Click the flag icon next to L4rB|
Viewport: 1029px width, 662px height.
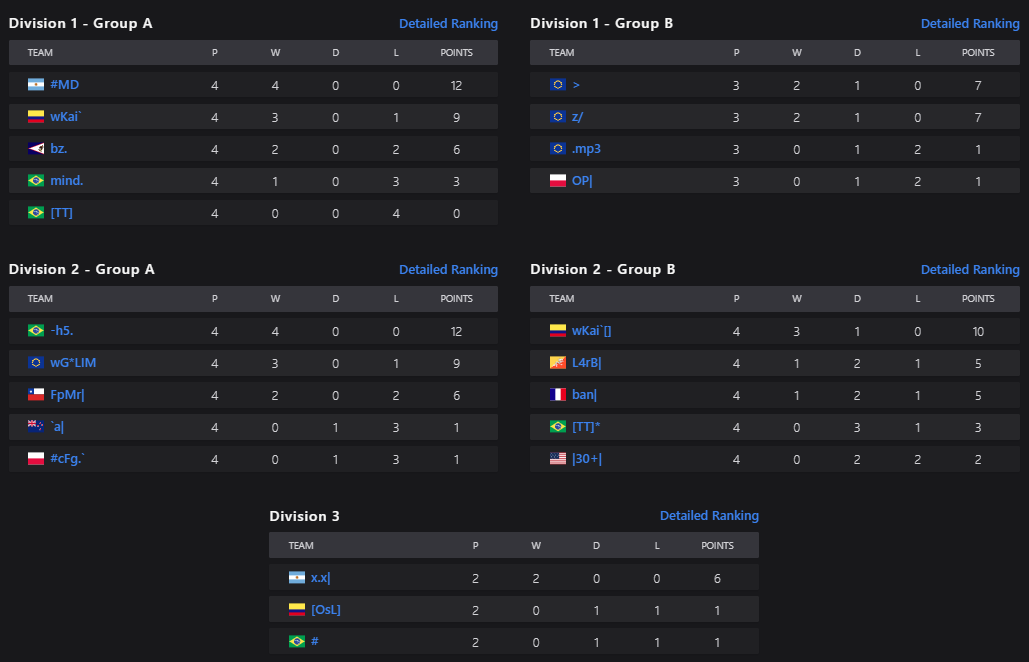558,362
